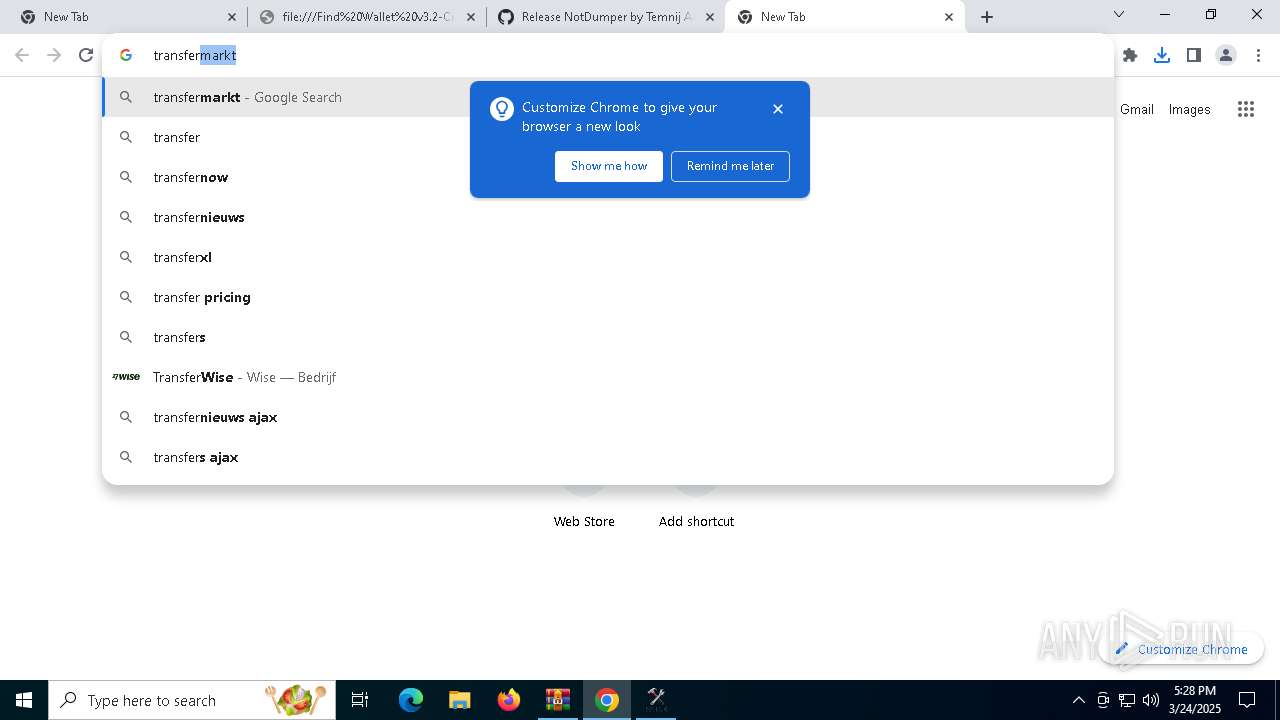Click the browser forward arrow
Image resolution: width=1280 pixels, height=720 pixels.
[54, 56]
